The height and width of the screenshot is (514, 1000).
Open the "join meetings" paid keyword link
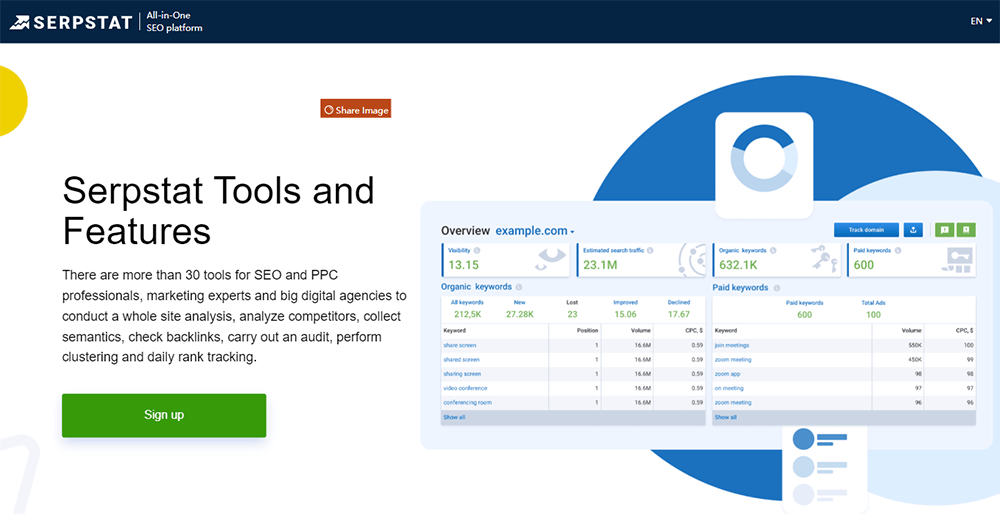(x=732, y=345)
